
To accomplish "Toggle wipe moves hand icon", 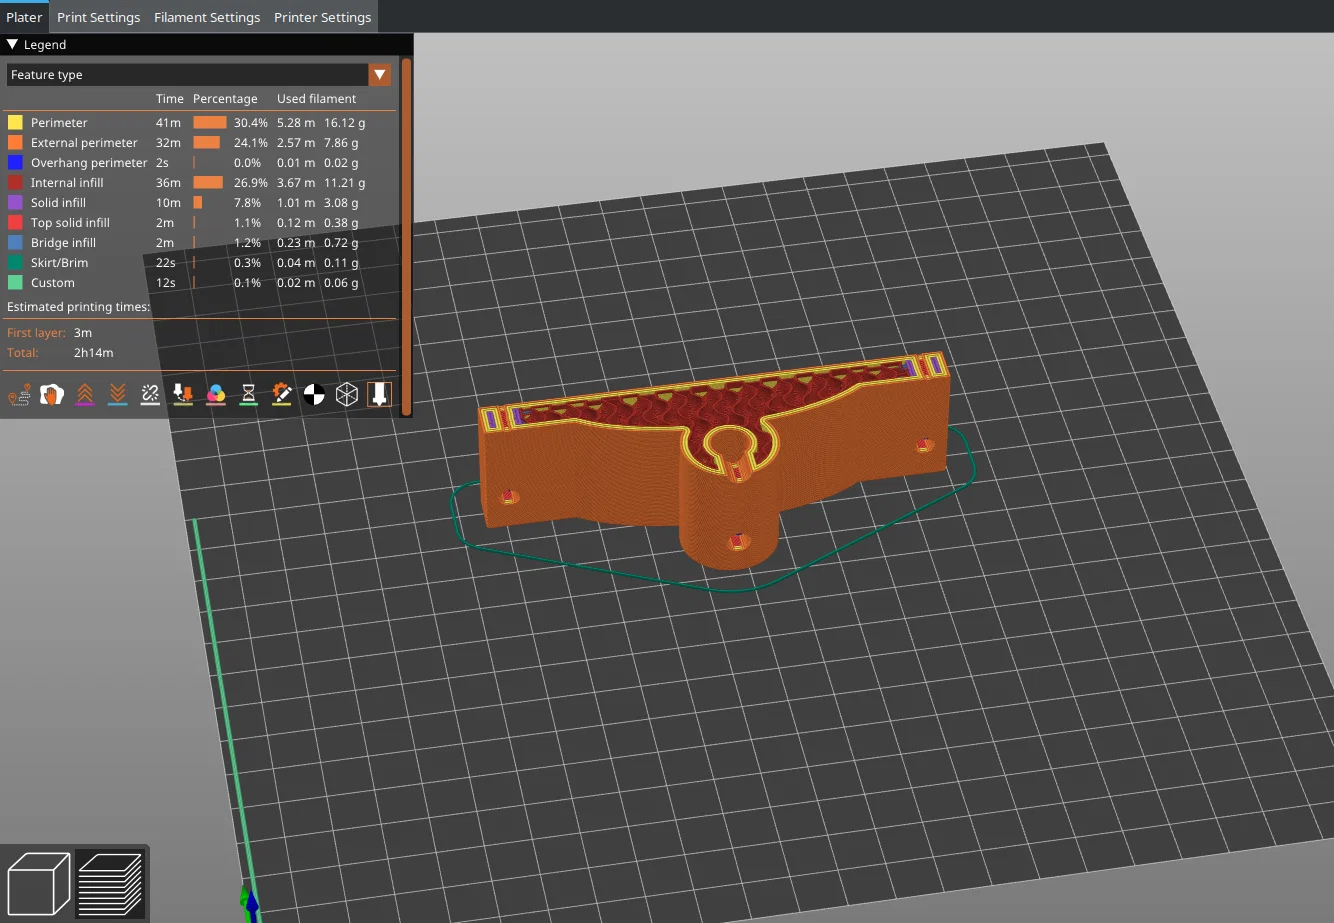I will point(52,395).
